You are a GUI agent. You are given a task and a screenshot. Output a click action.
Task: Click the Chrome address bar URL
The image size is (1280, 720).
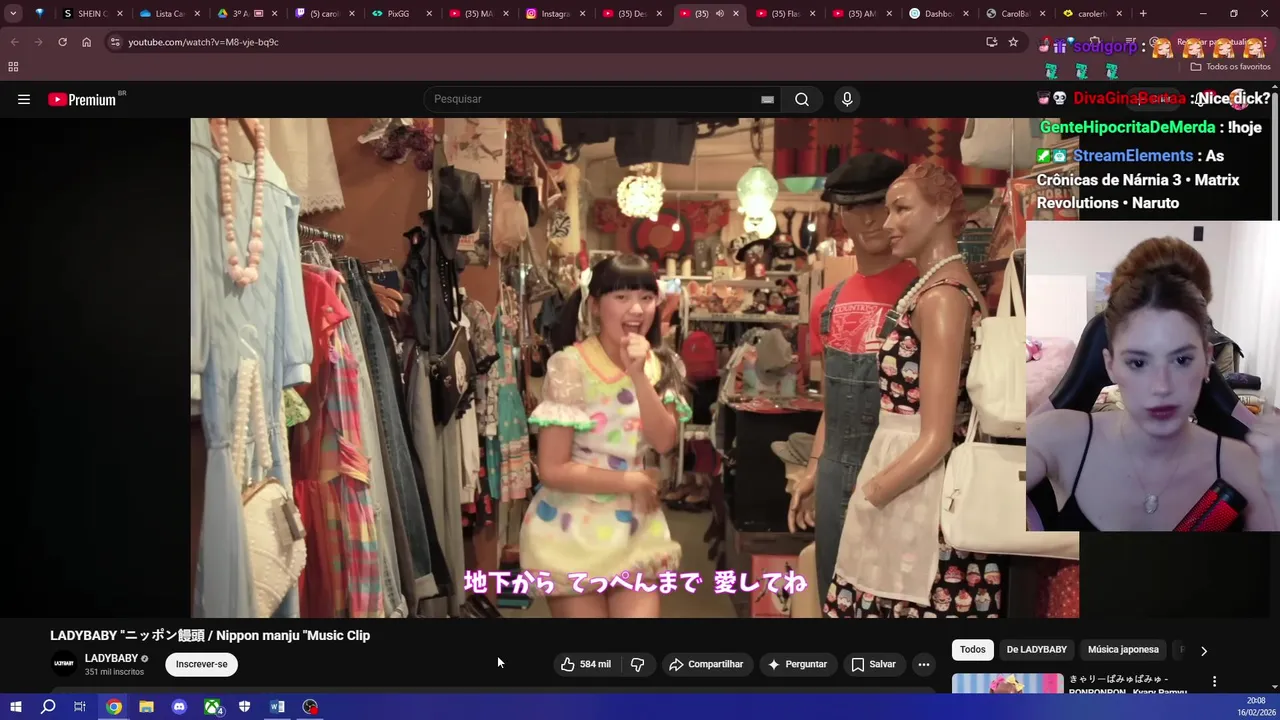click(x=203, y=42)
